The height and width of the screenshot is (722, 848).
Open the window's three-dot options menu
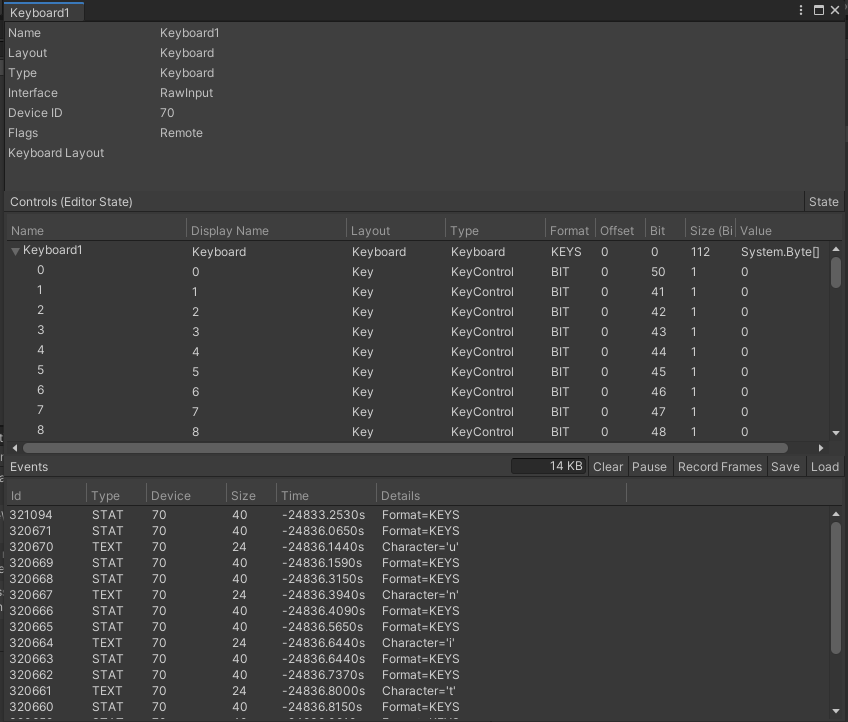802,10
